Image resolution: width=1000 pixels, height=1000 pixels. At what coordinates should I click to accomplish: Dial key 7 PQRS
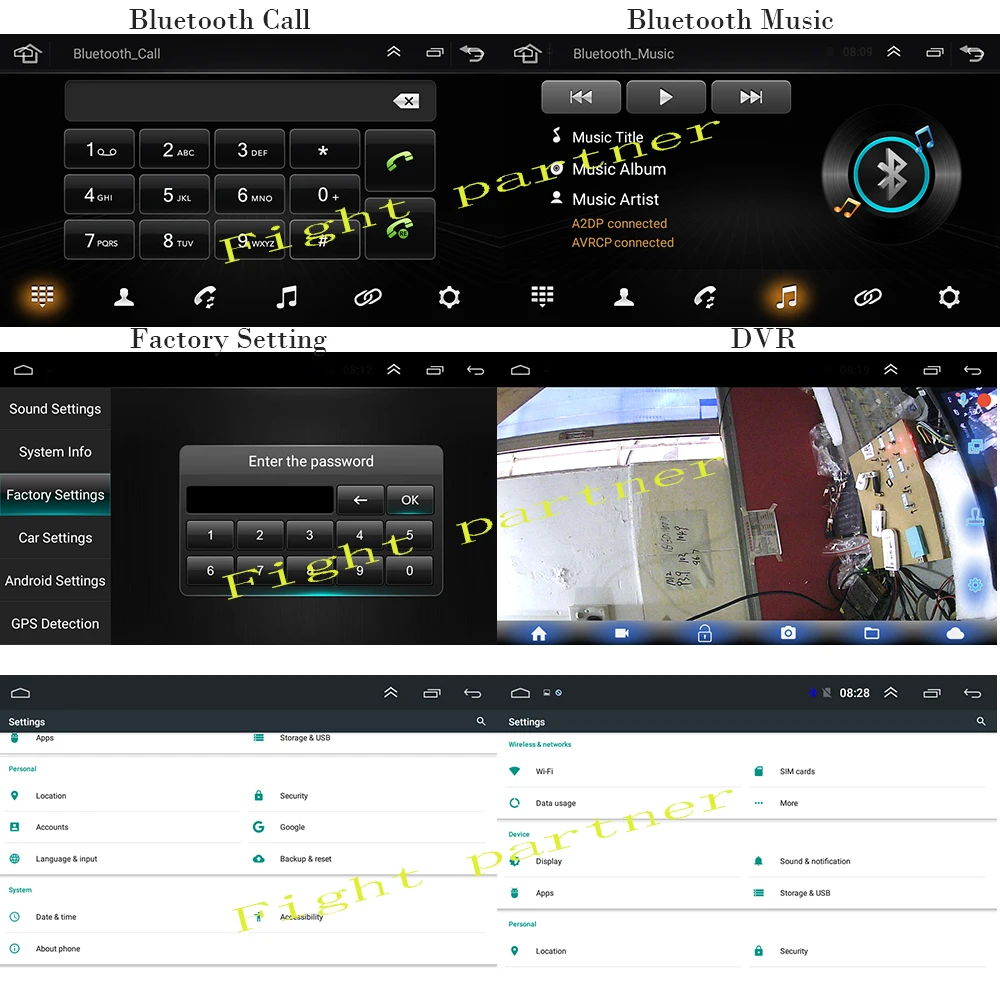point(99,240)
